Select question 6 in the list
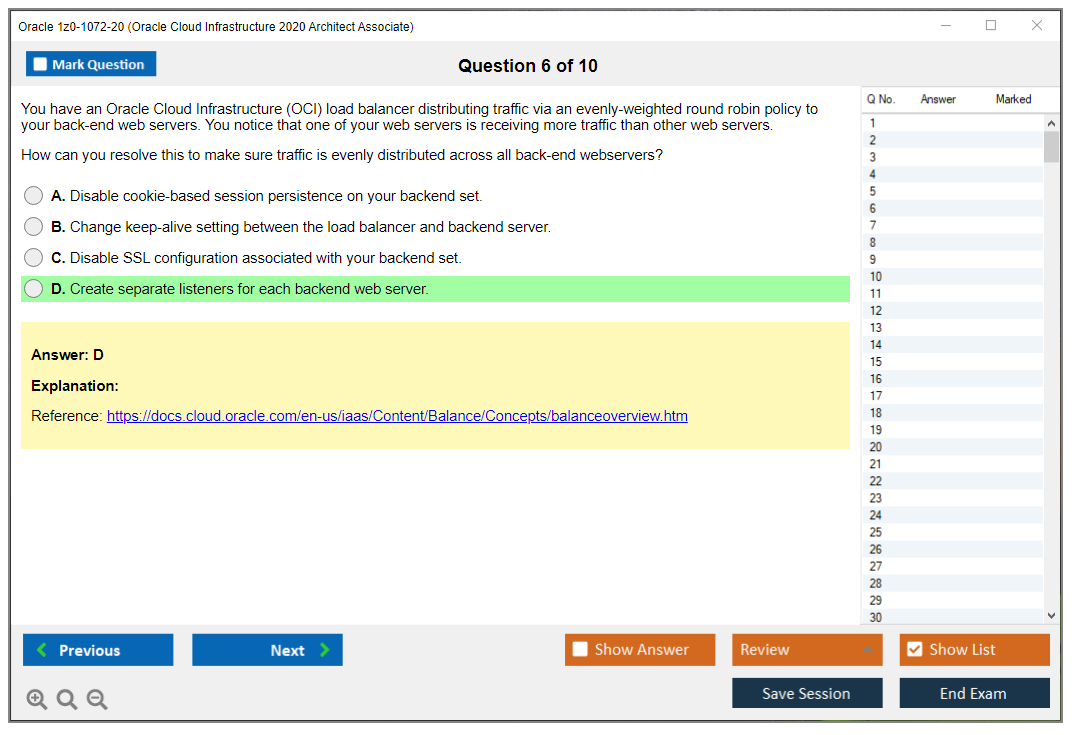This screenshot has height=735, width=1075. [952, 208]
